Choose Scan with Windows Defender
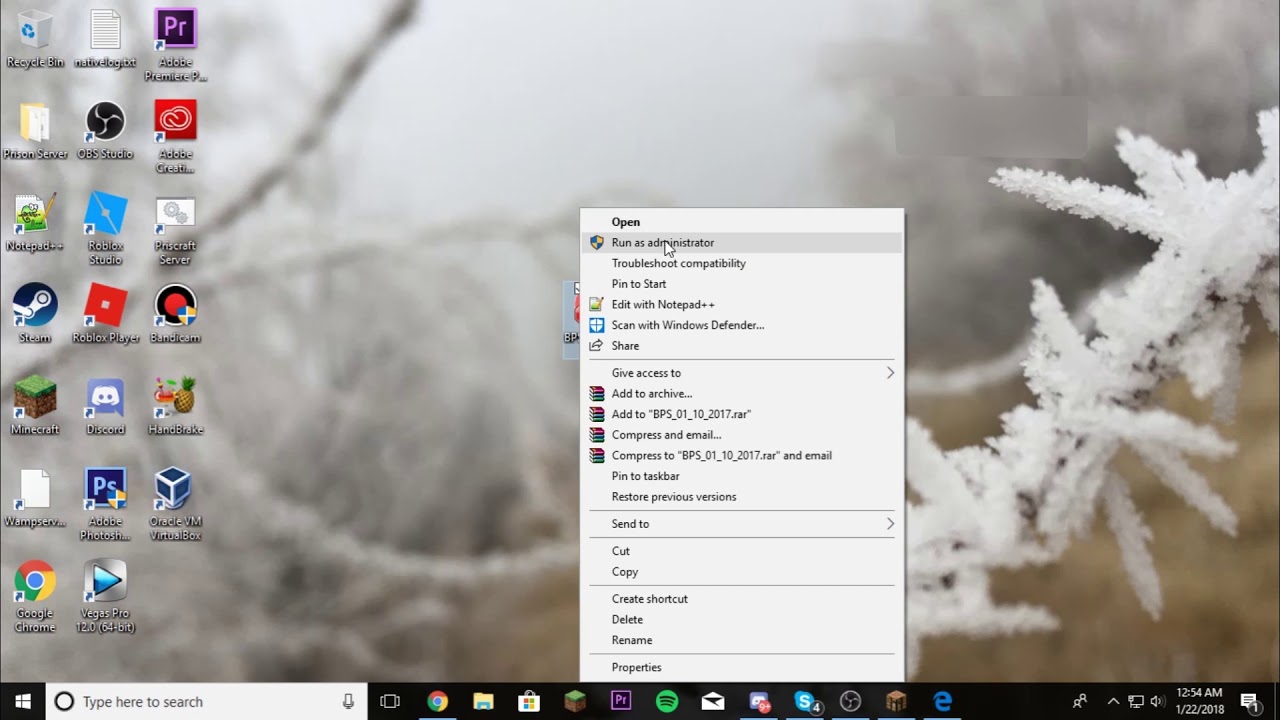 741,325
